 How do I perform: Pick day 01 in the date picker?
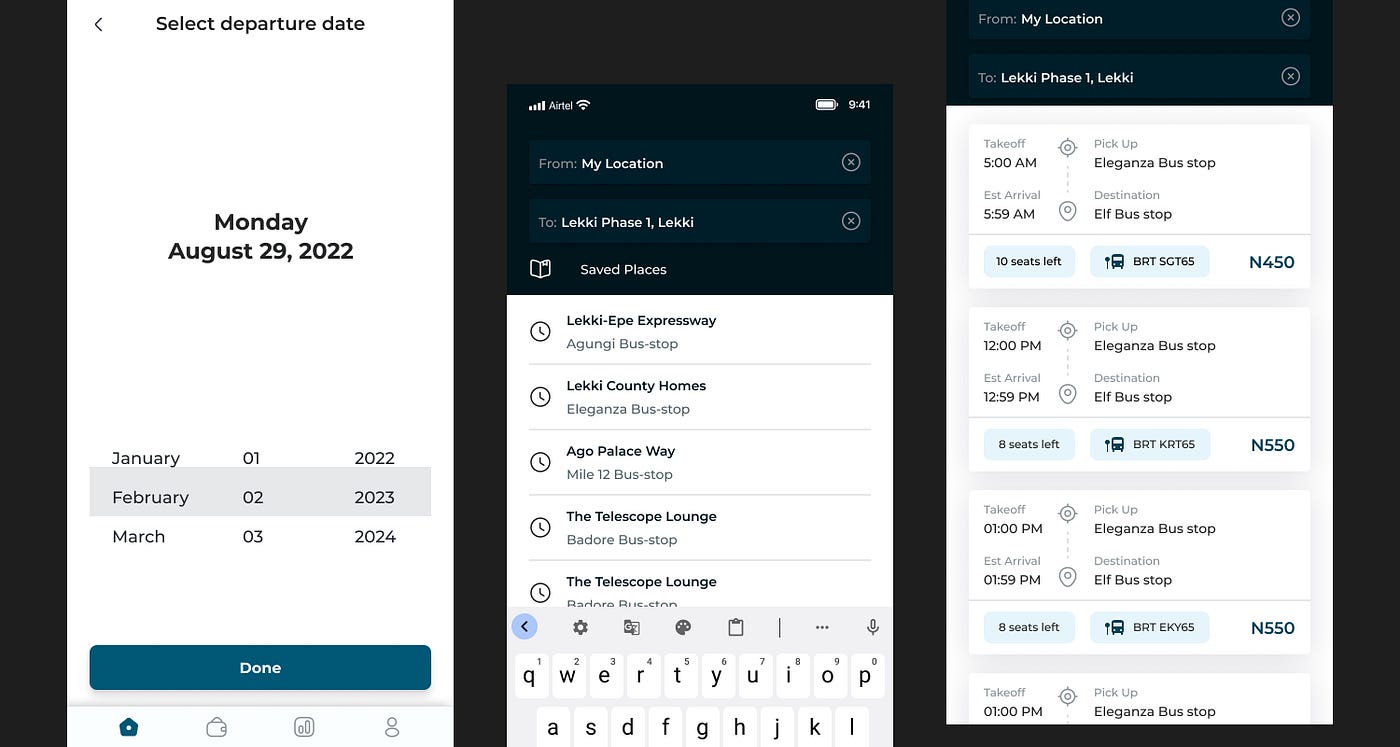251,458
